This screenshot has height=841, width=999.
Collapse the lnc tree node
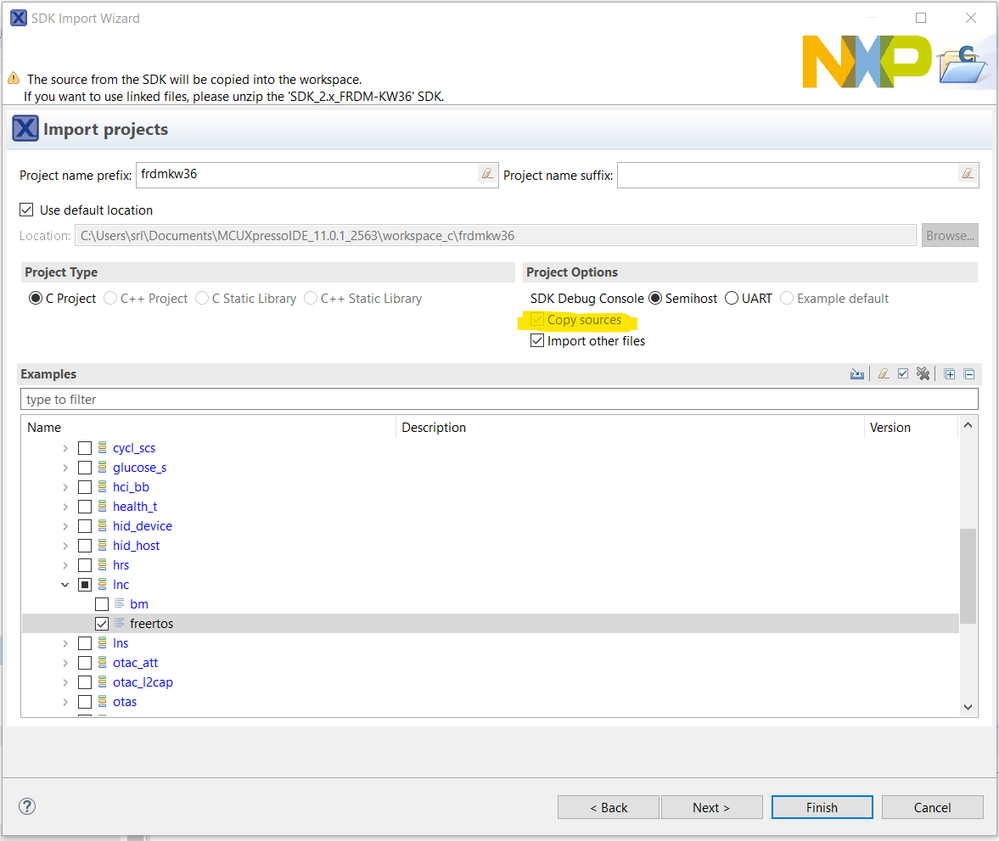(x=65, y=584)
